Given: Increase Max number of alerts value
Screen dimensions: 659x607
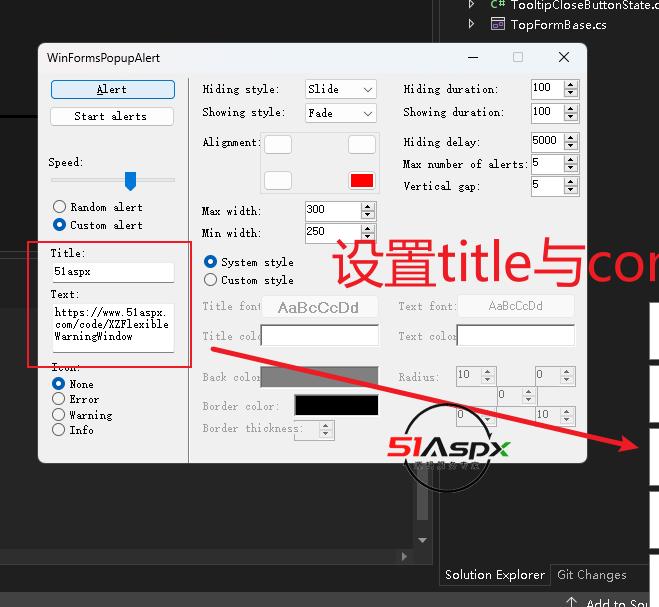Looking at the screenshot, I should [570, 159].
